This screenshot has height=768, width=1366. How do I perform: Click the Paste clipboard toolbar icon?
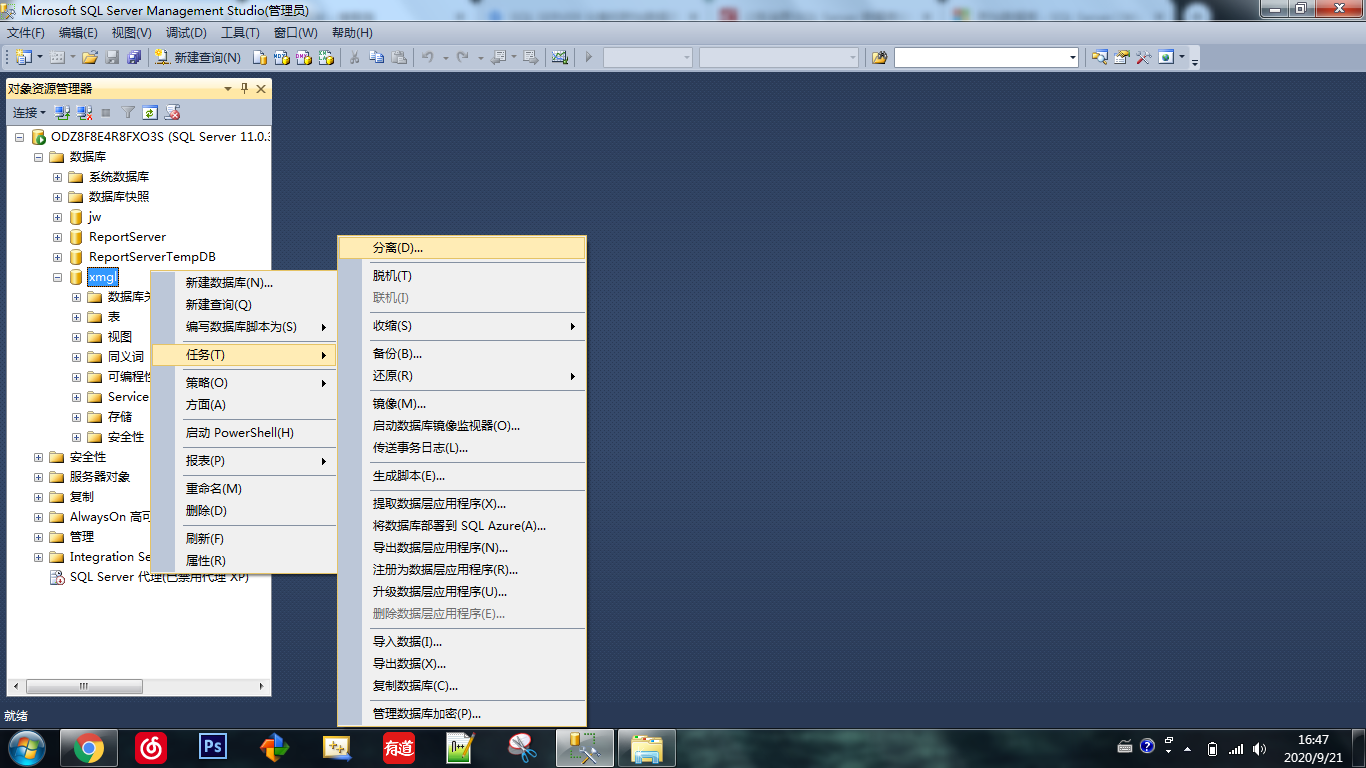[x=399, y=58]
